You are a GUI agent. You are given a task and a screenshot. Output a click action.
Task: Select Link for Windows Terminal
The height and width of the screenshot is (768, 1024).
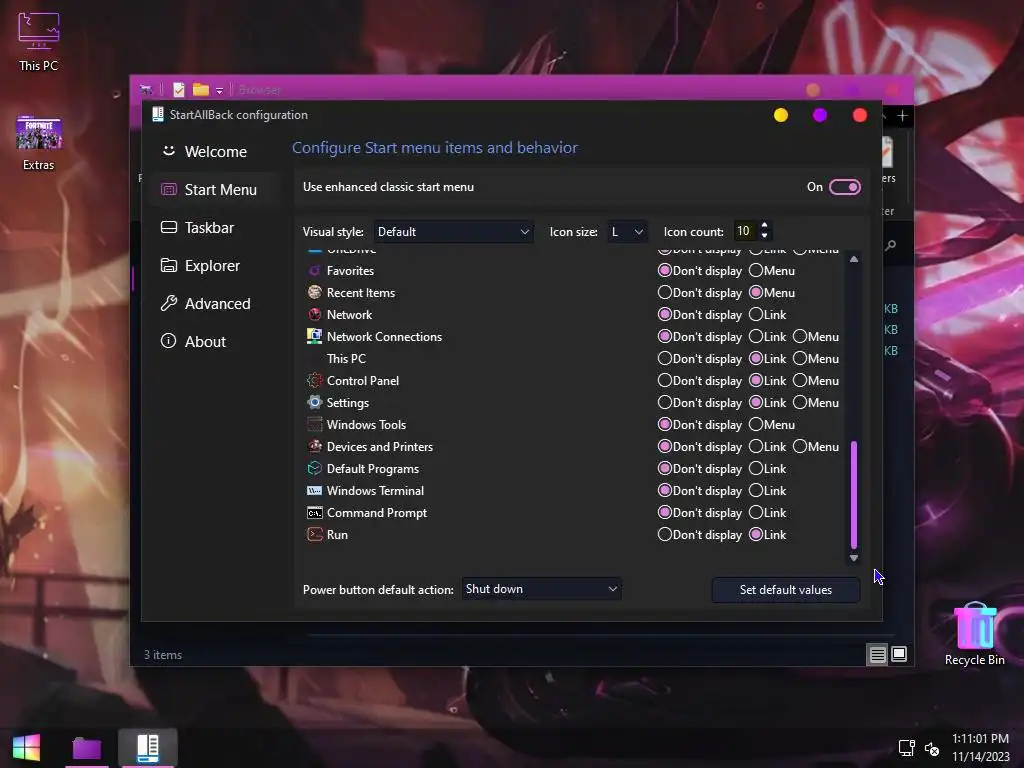(756, 491)
